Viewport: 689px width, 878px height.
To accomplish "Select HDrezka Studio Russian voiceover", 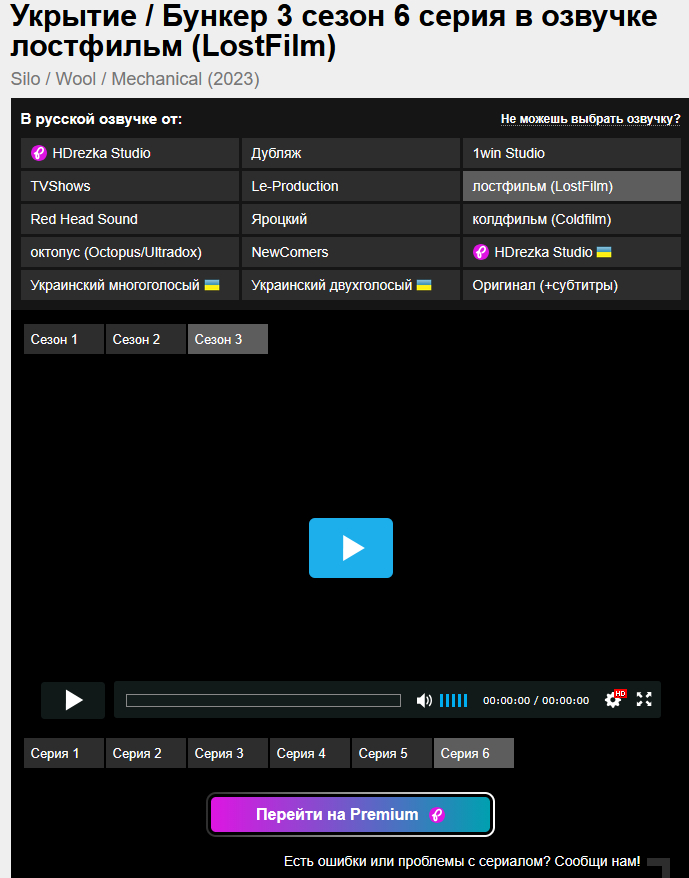I will tap(130, 153).
